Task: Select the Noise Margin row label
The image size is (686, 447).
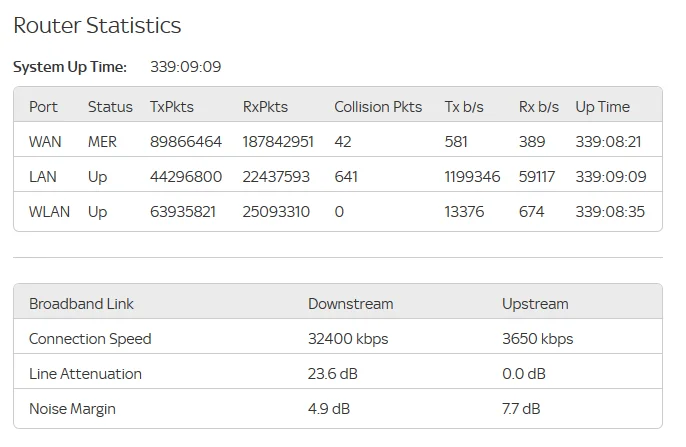Action: point(72,409)
